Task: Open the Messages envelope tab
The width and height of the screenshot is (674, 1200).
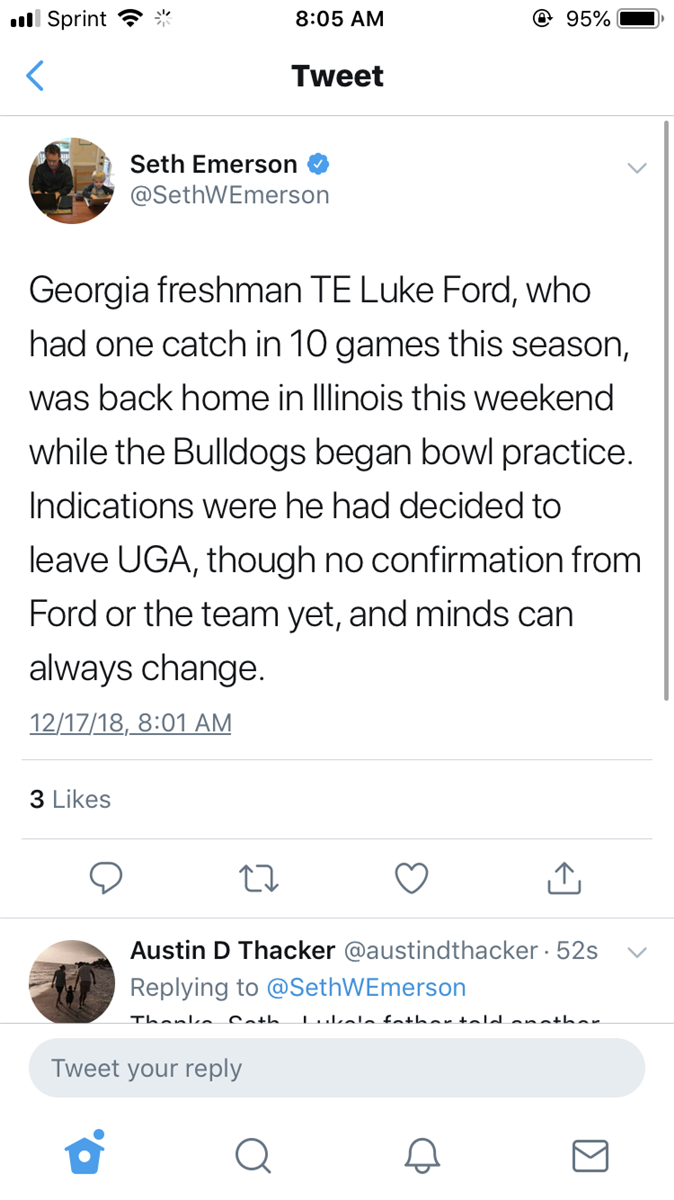Action: (589, 1155)
